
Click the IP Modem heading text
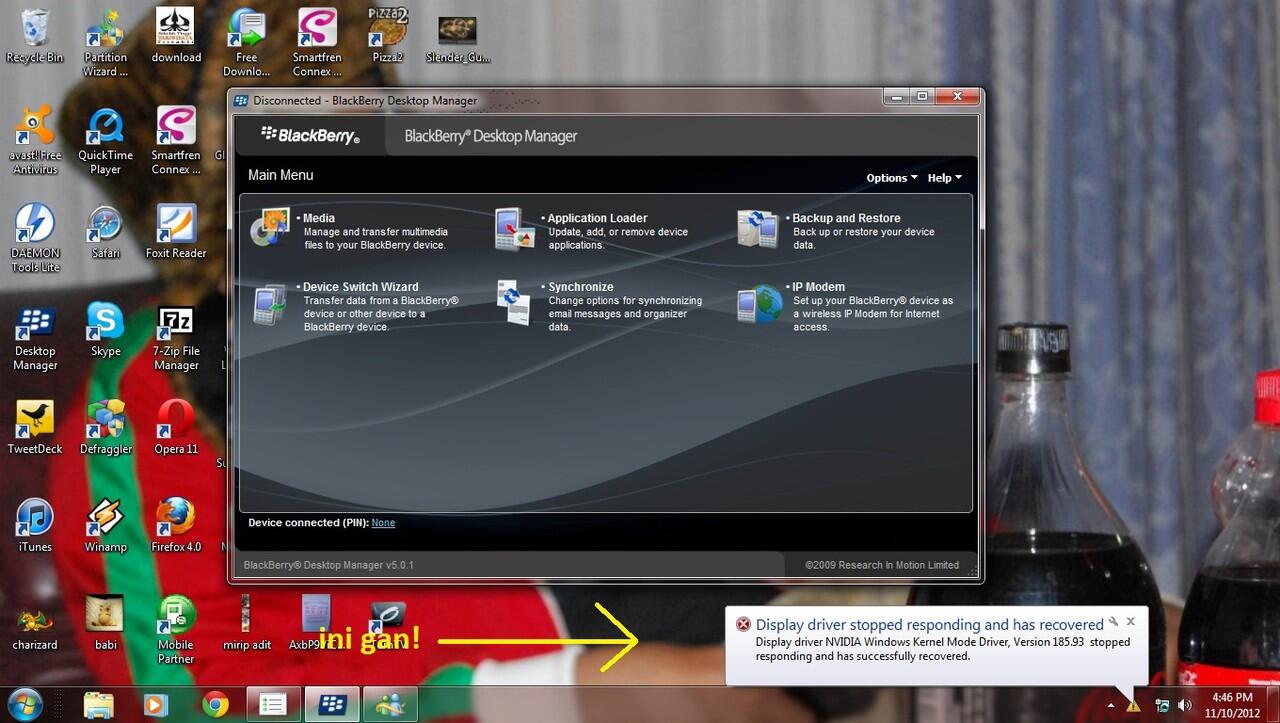(x=818, y=287)
